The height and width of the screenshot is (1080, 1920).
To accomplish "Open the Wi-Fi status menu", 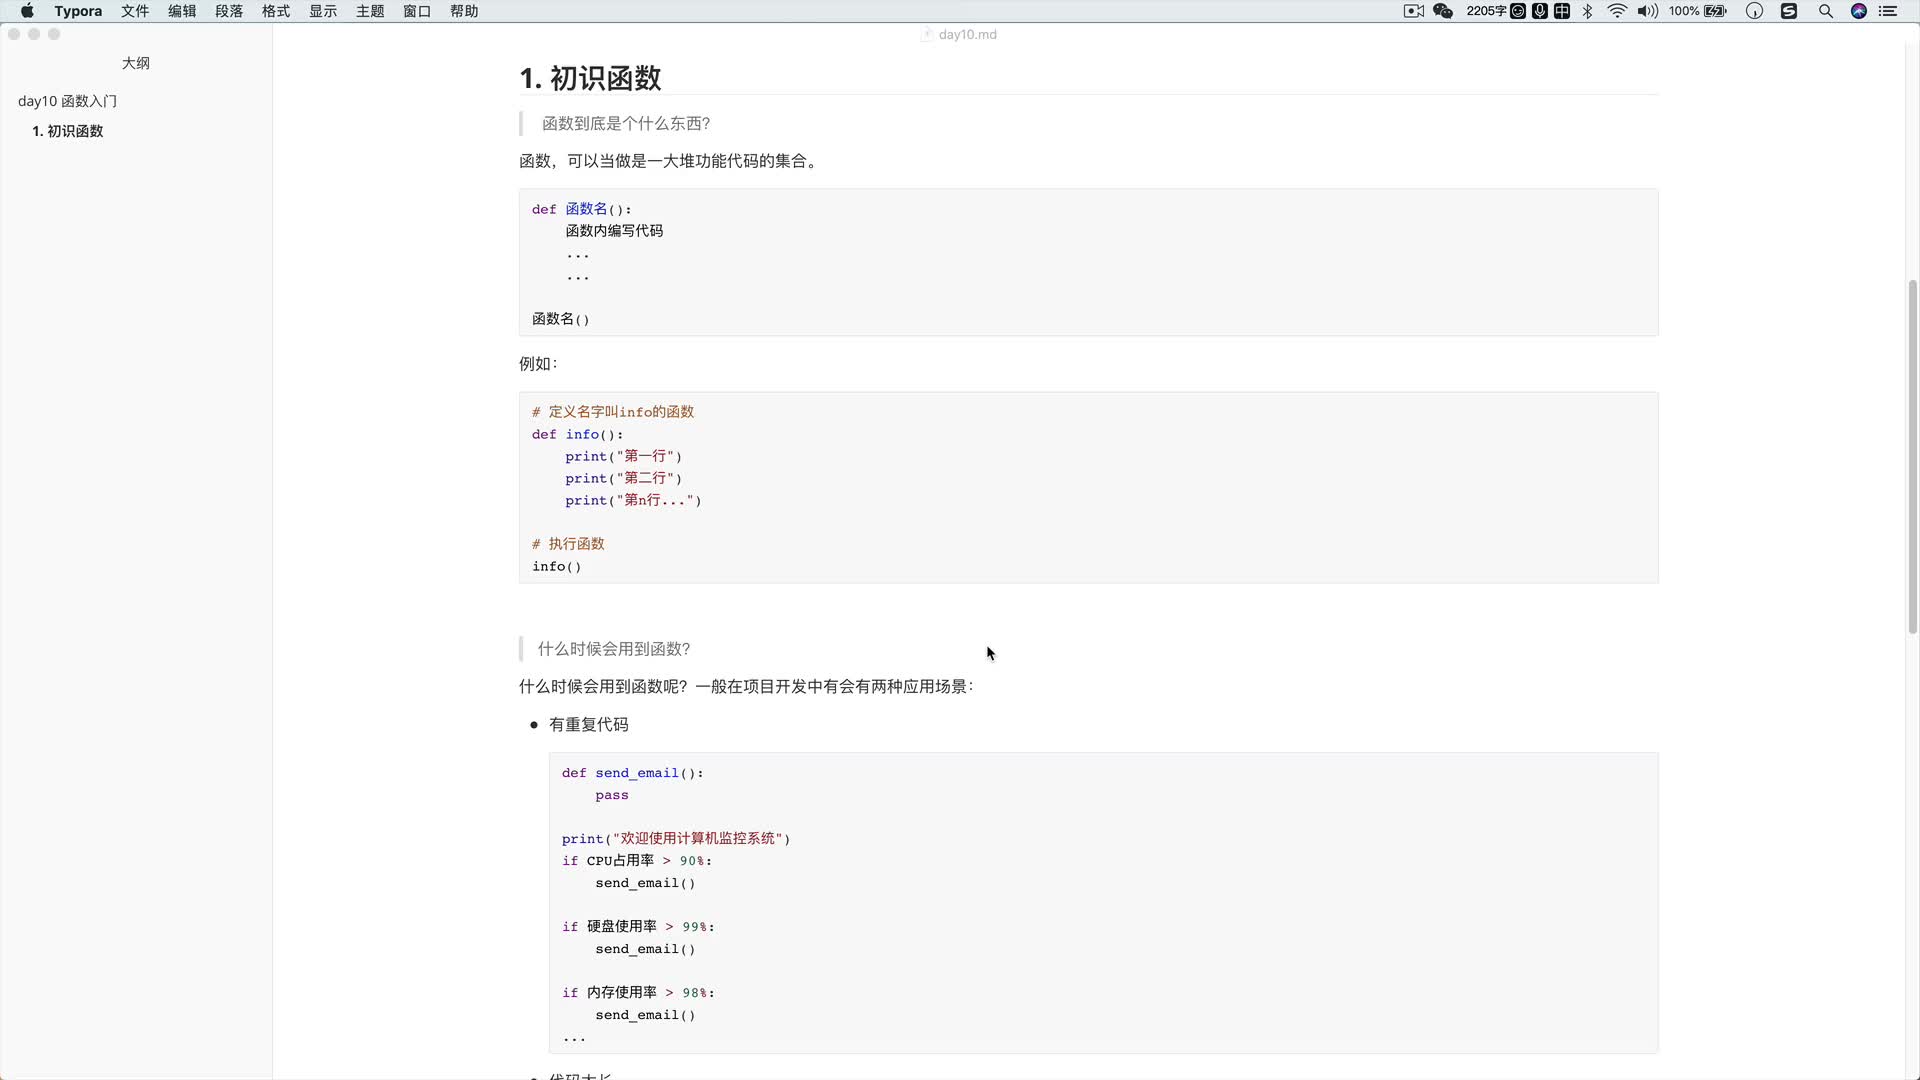I will [x=1617, y=11].
